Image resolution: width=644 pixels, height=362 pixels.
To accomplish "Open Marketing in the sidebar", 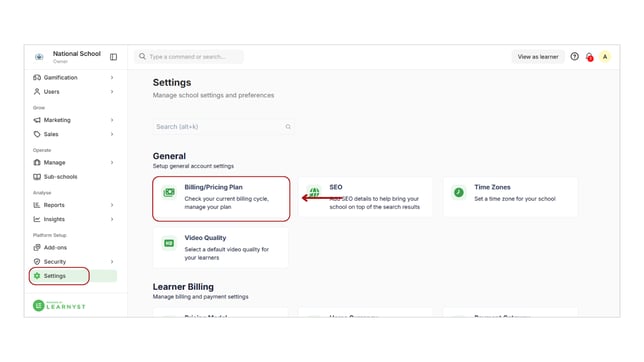I will [74, 120].
